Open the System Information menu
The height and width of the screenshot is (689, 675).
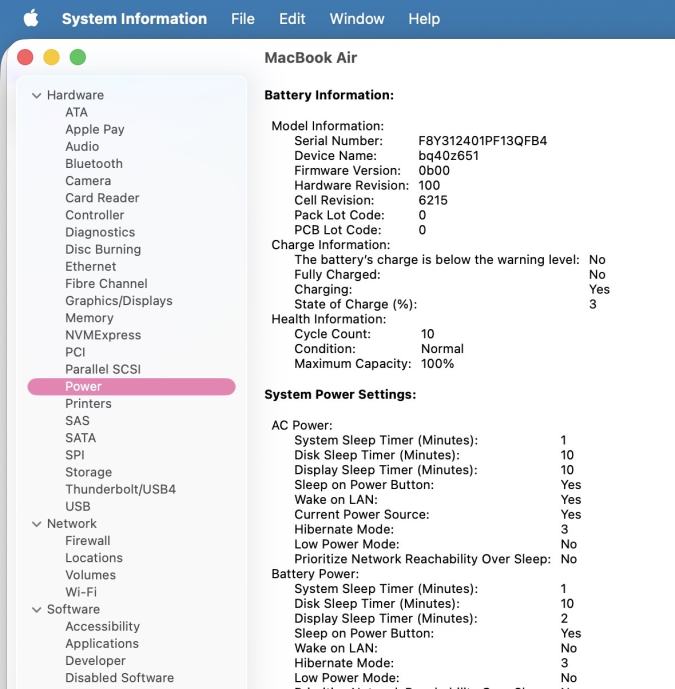pos(134,19)
